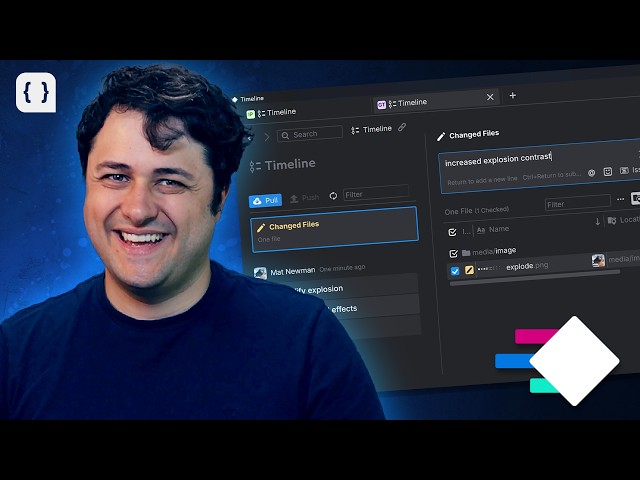Viewport: 640px width, 480px height.
Task: Click the yellow modified icon beside explode.png
Action: [x=469, y=270]
